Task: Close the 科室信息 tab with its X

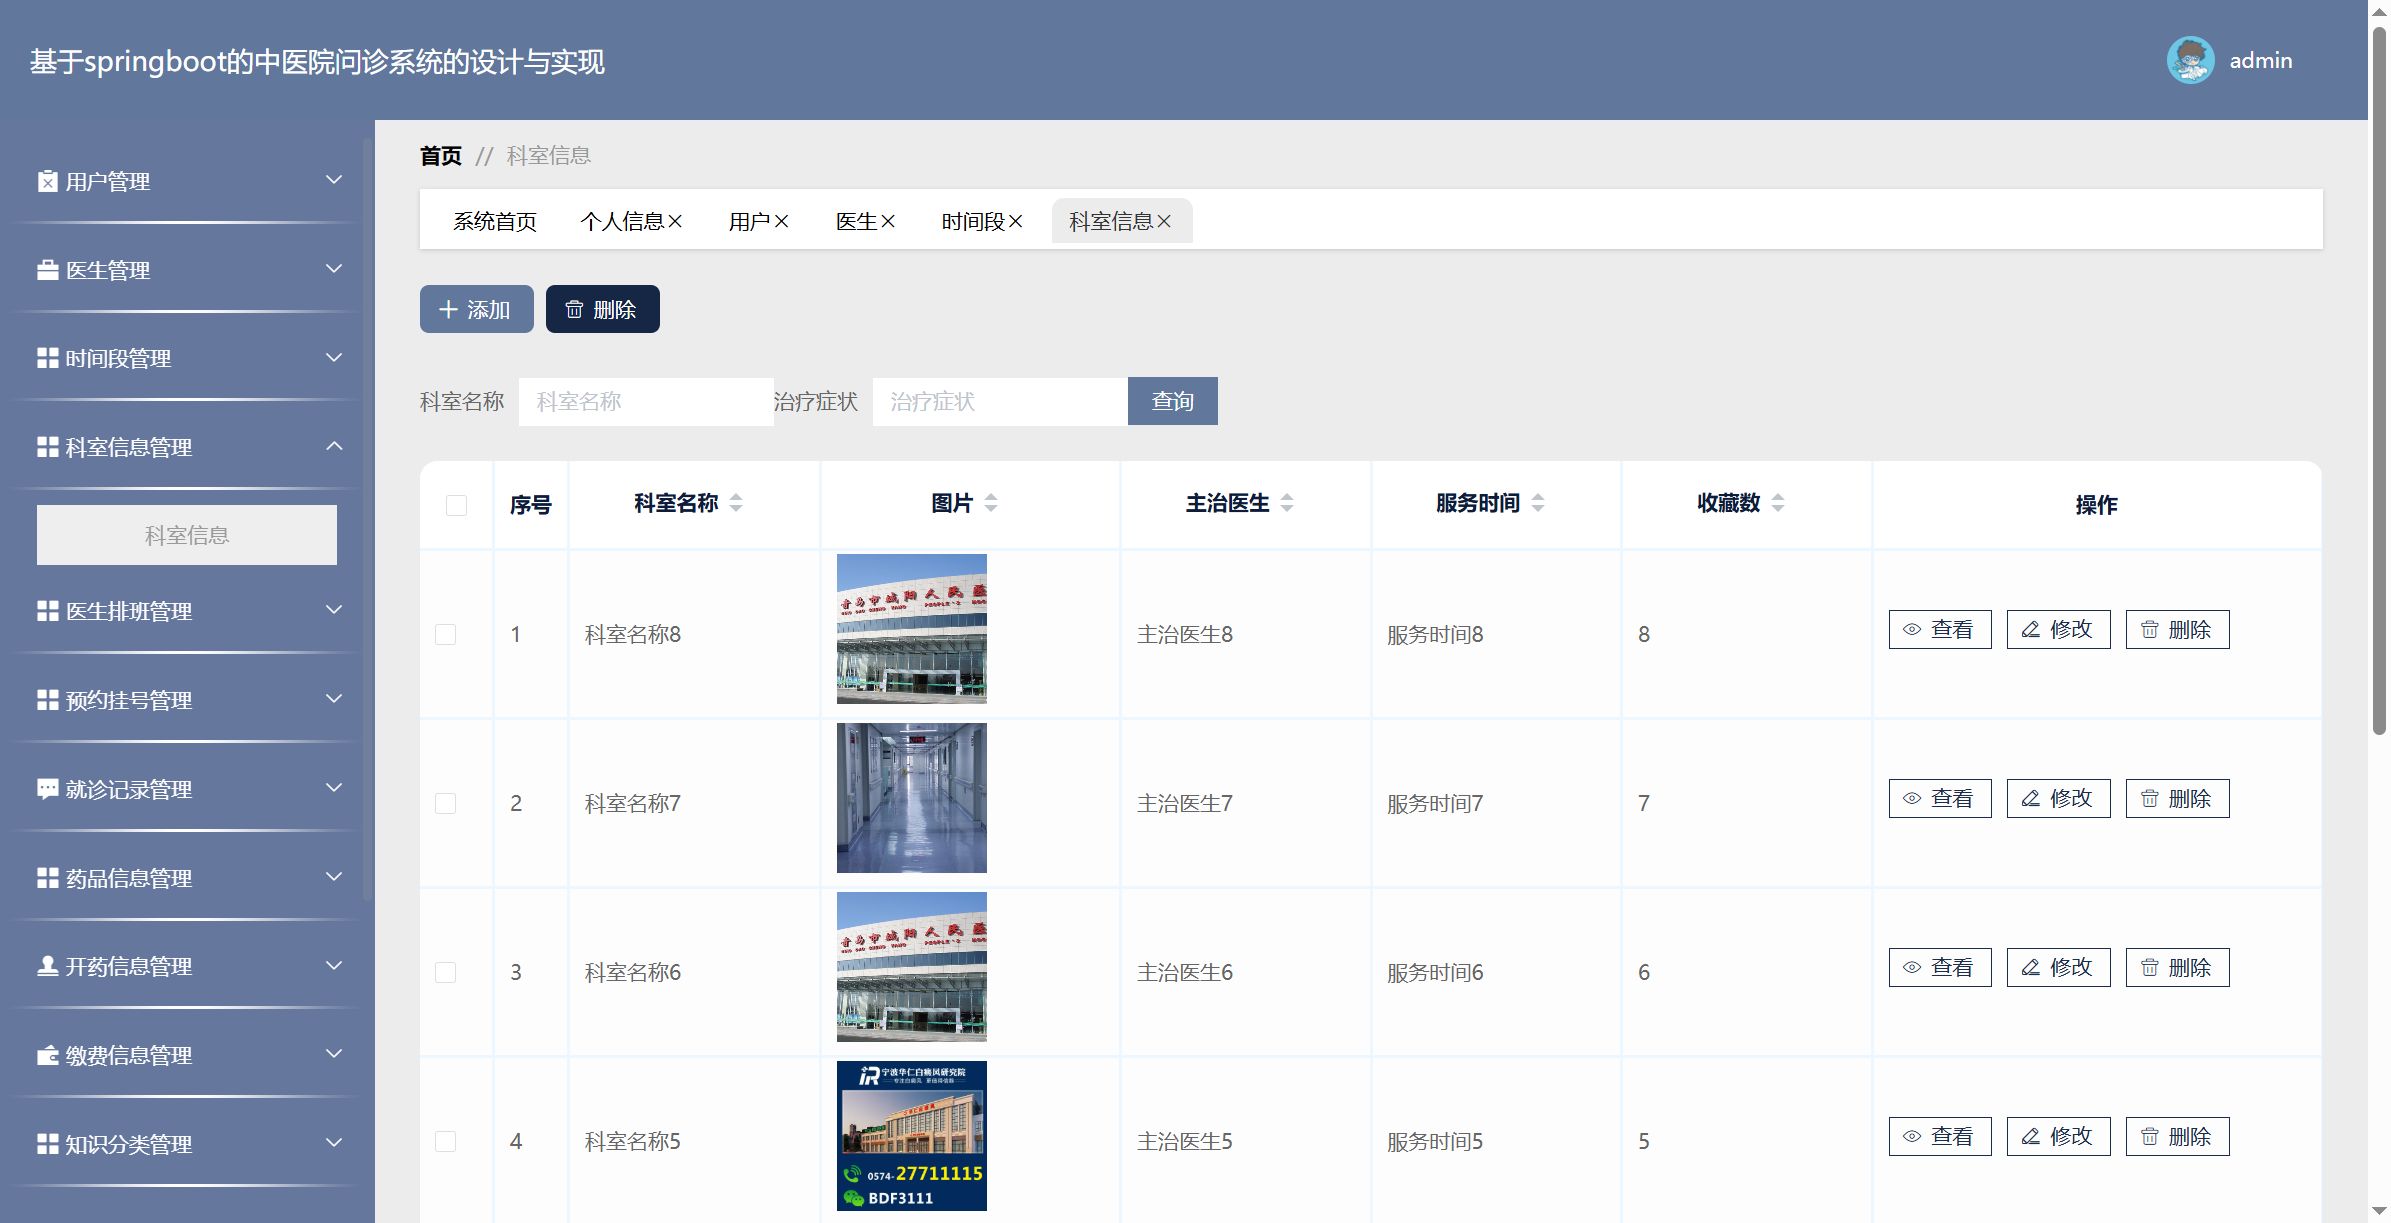Action: coord(1164,221)
